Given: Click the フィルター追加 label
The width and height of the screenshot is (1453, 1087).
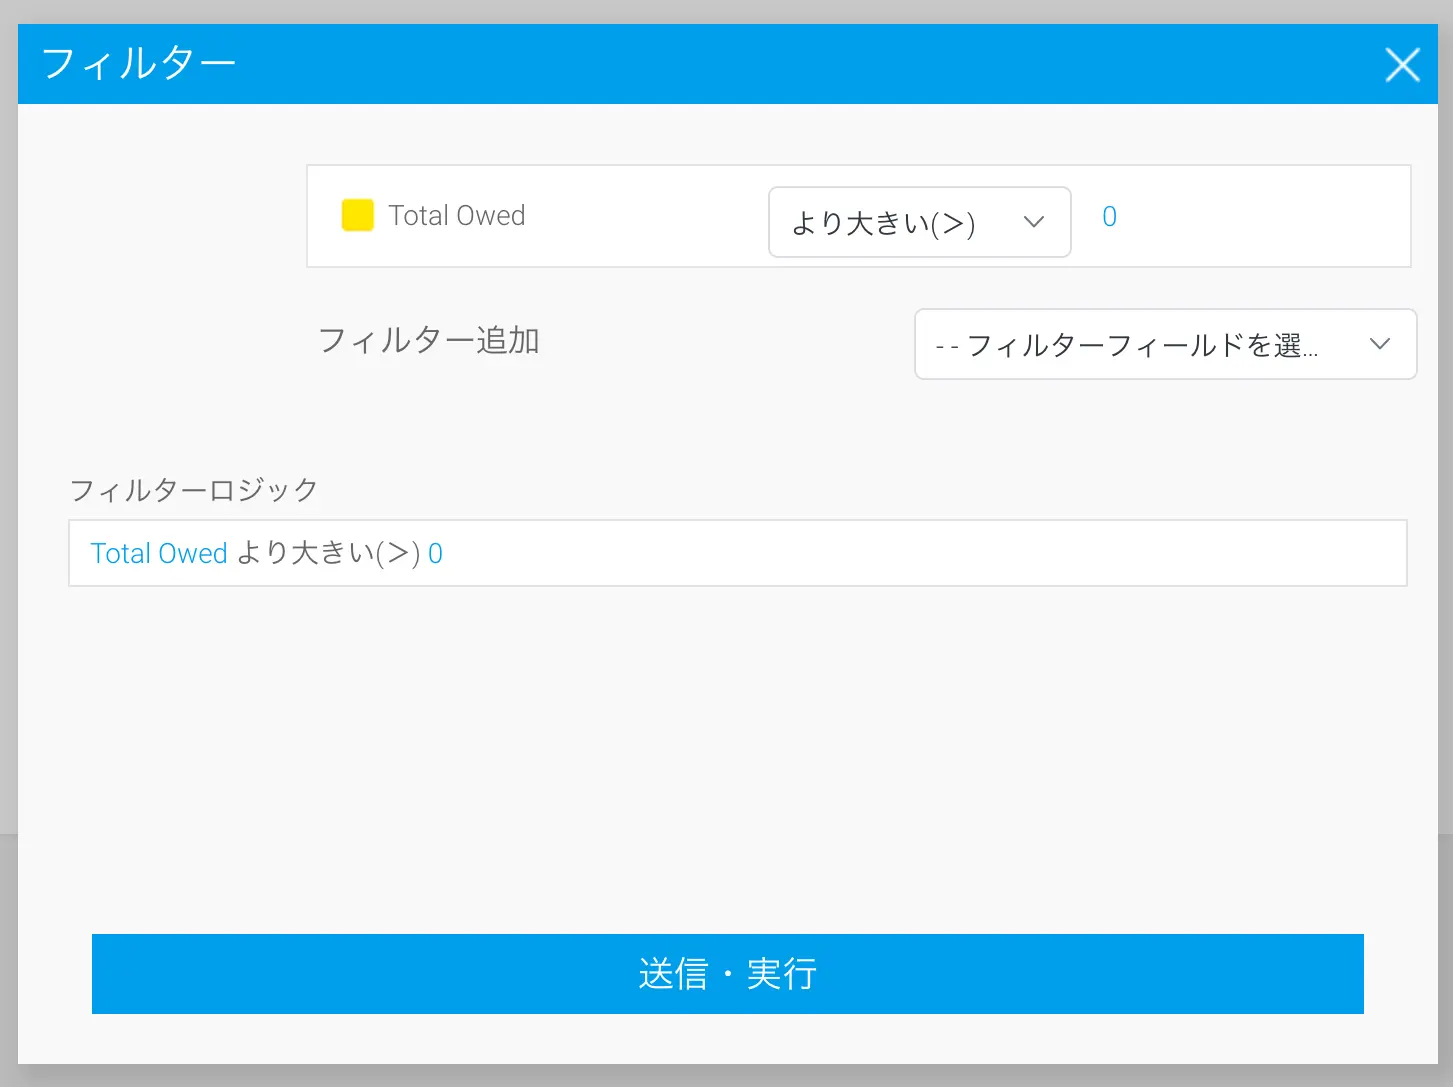Looking at the screenshot, I should [428, 341].
